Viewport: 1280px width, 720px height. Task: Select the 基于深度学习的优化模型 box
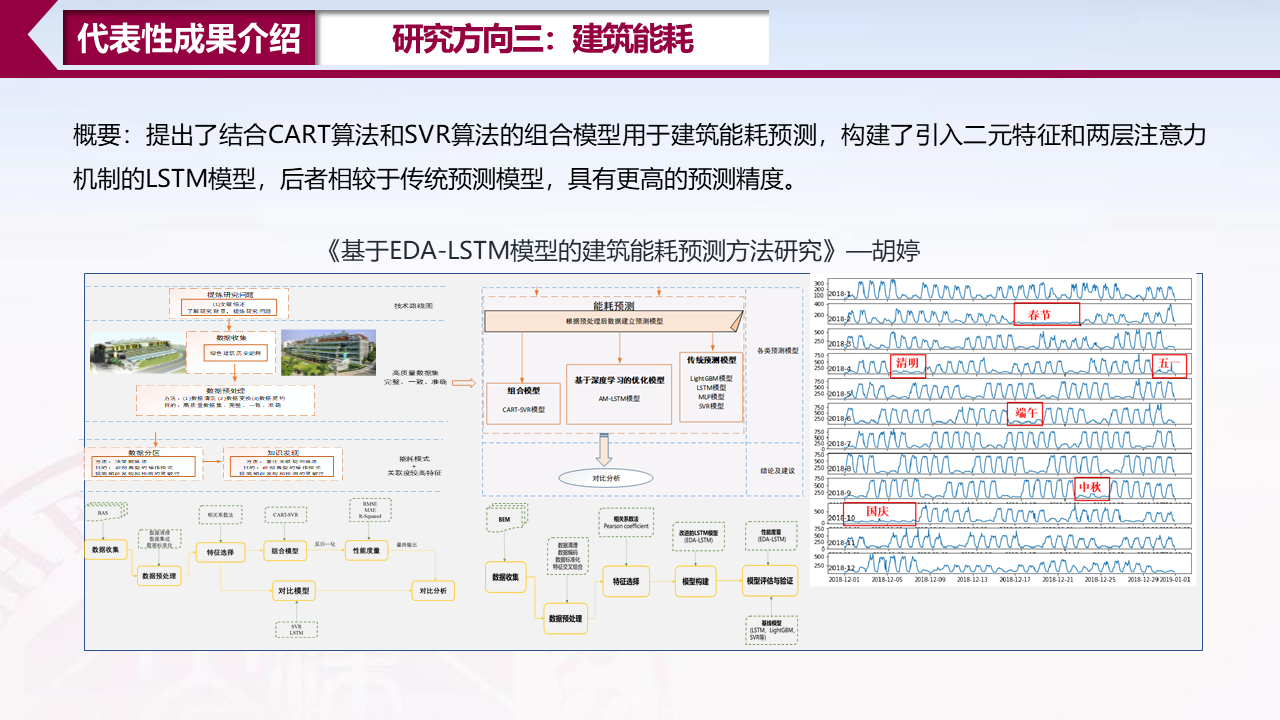[619, 392]
